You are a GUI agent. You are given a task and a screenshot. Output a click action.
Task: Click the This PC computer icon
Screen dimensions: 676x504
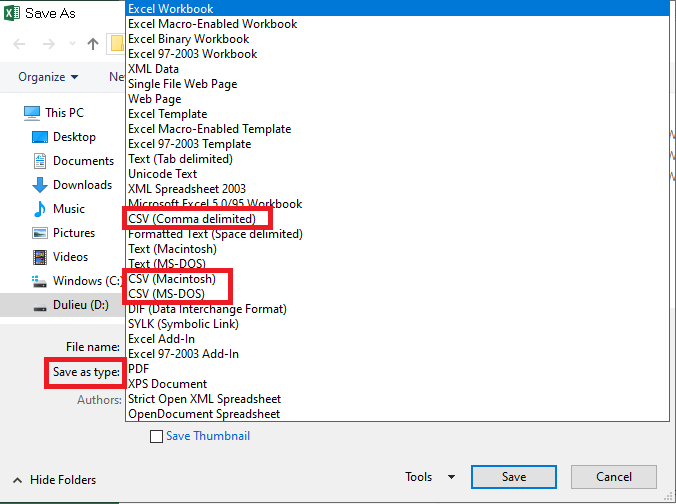click(x=32, y=113)
